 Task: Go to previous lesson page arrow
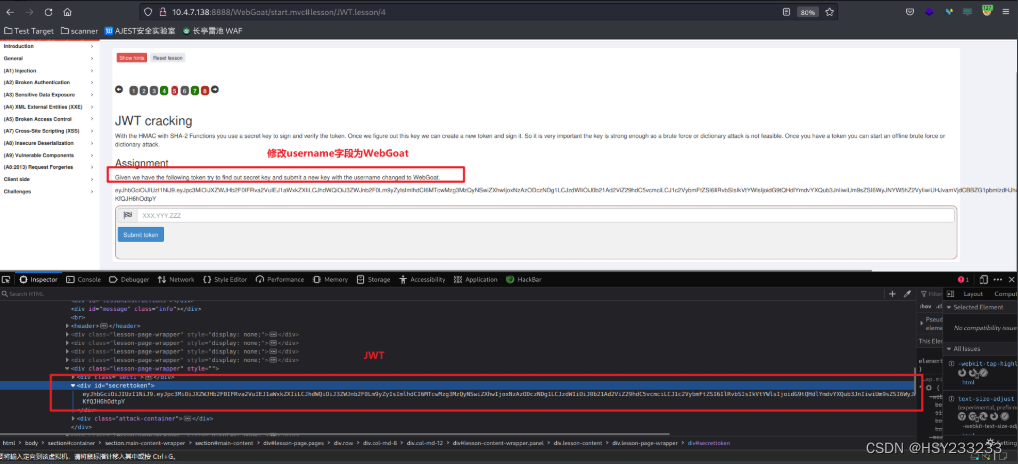click(119, 90)
